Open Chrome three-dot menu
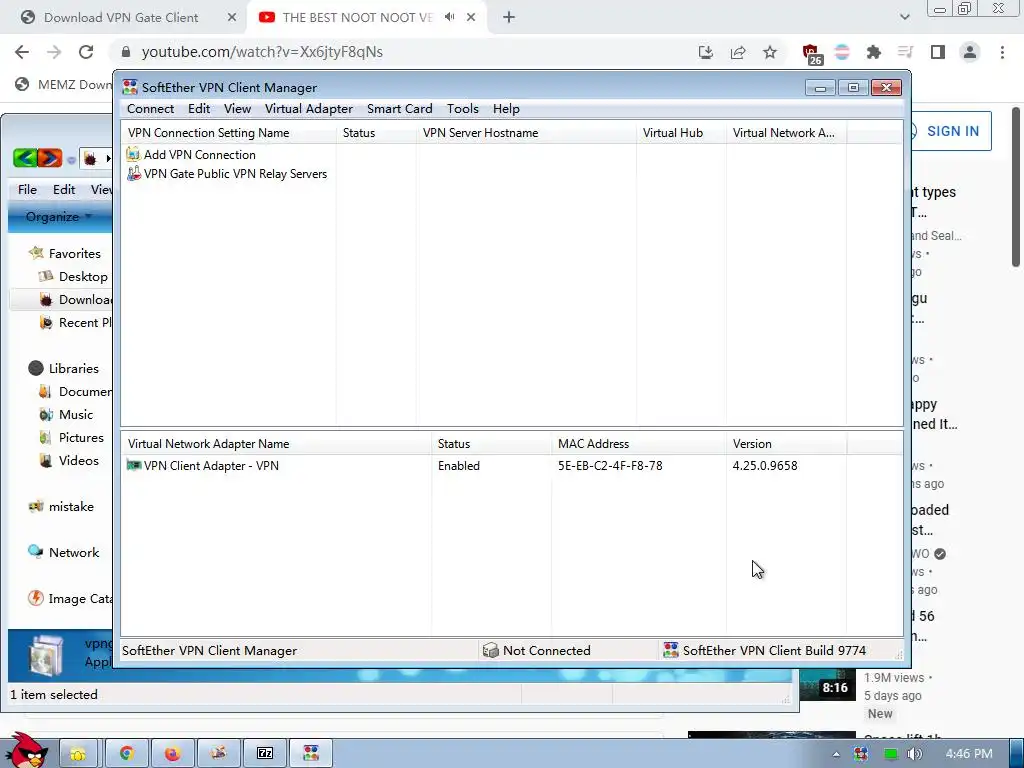This screenshot has height=768, width=1024. point(1002,52)
